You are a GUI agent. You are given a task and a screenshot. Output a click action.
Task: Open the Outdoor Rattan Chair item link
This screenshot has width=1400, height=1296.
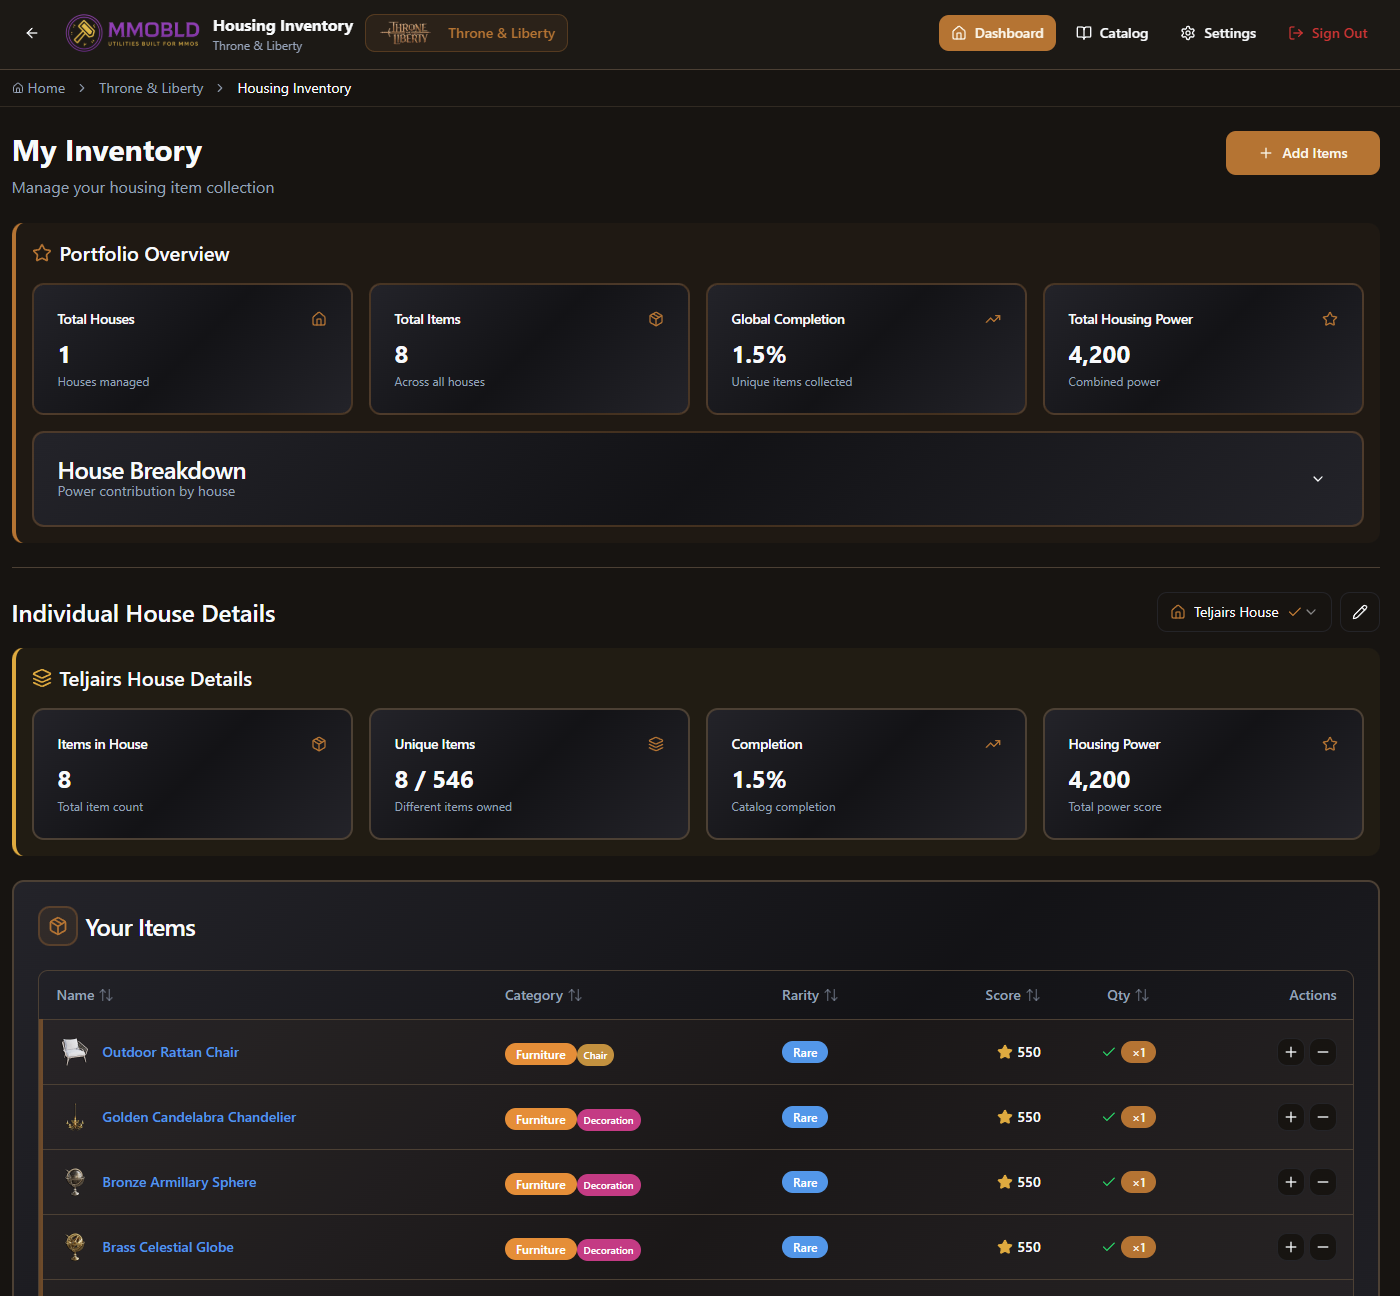coord(171,1052)
